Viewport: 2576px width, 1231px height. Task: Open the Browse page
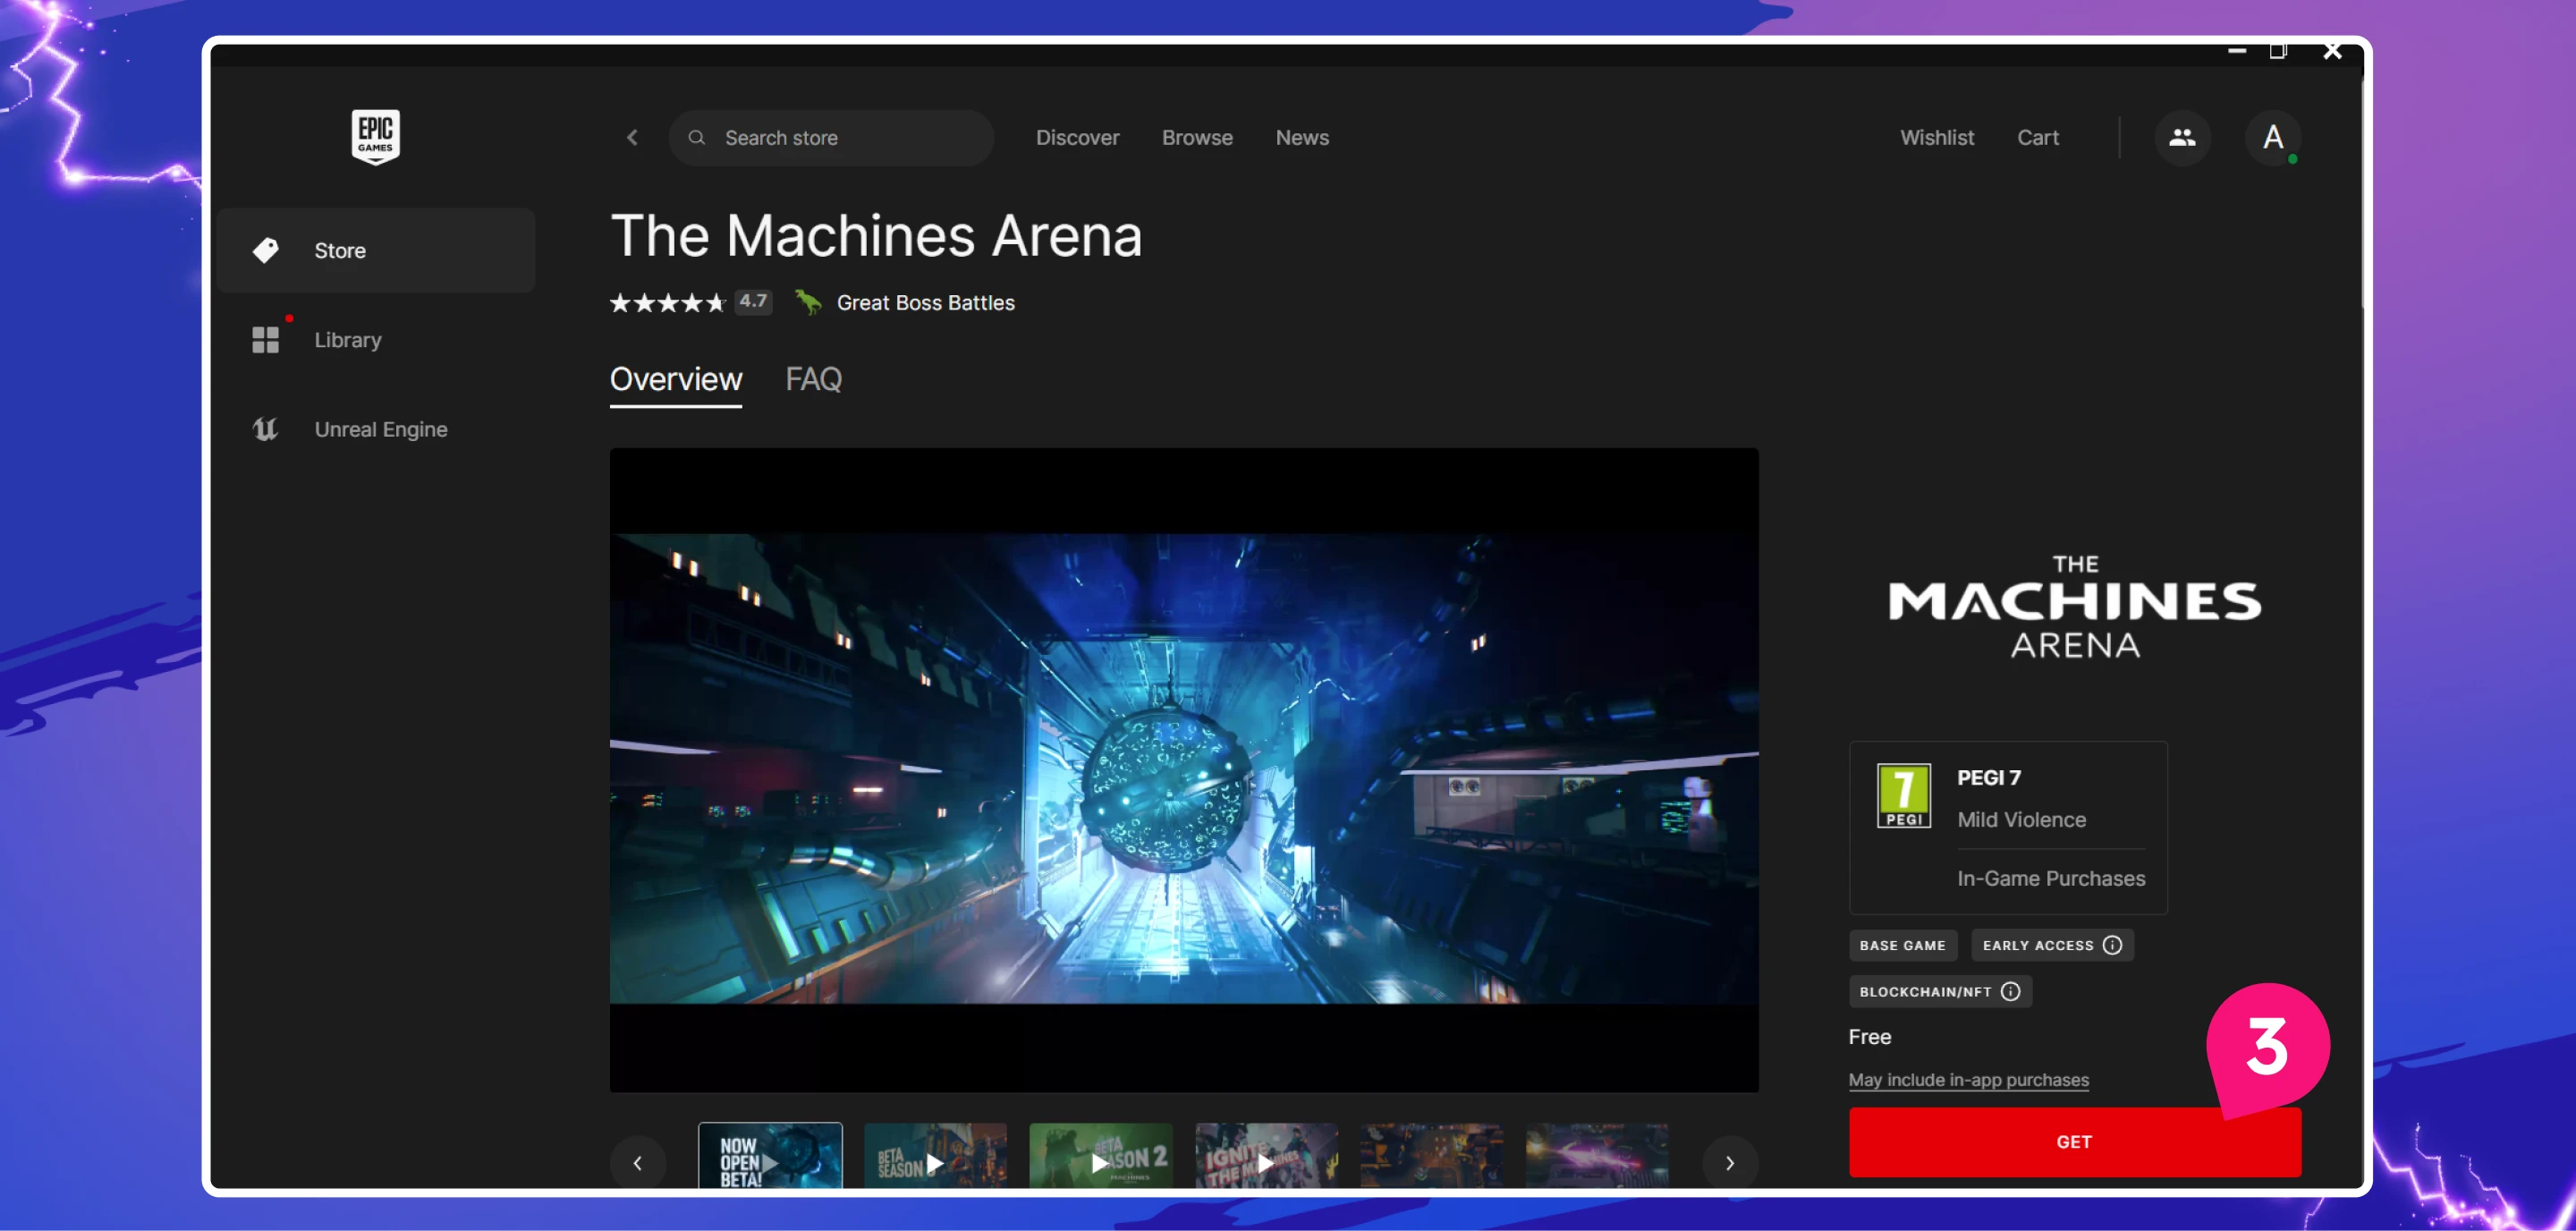pos(1197,137)
